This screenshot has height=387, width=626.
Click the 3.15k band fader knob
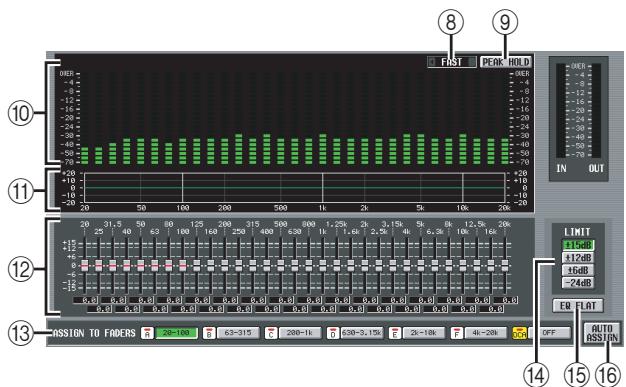point(393,266)
